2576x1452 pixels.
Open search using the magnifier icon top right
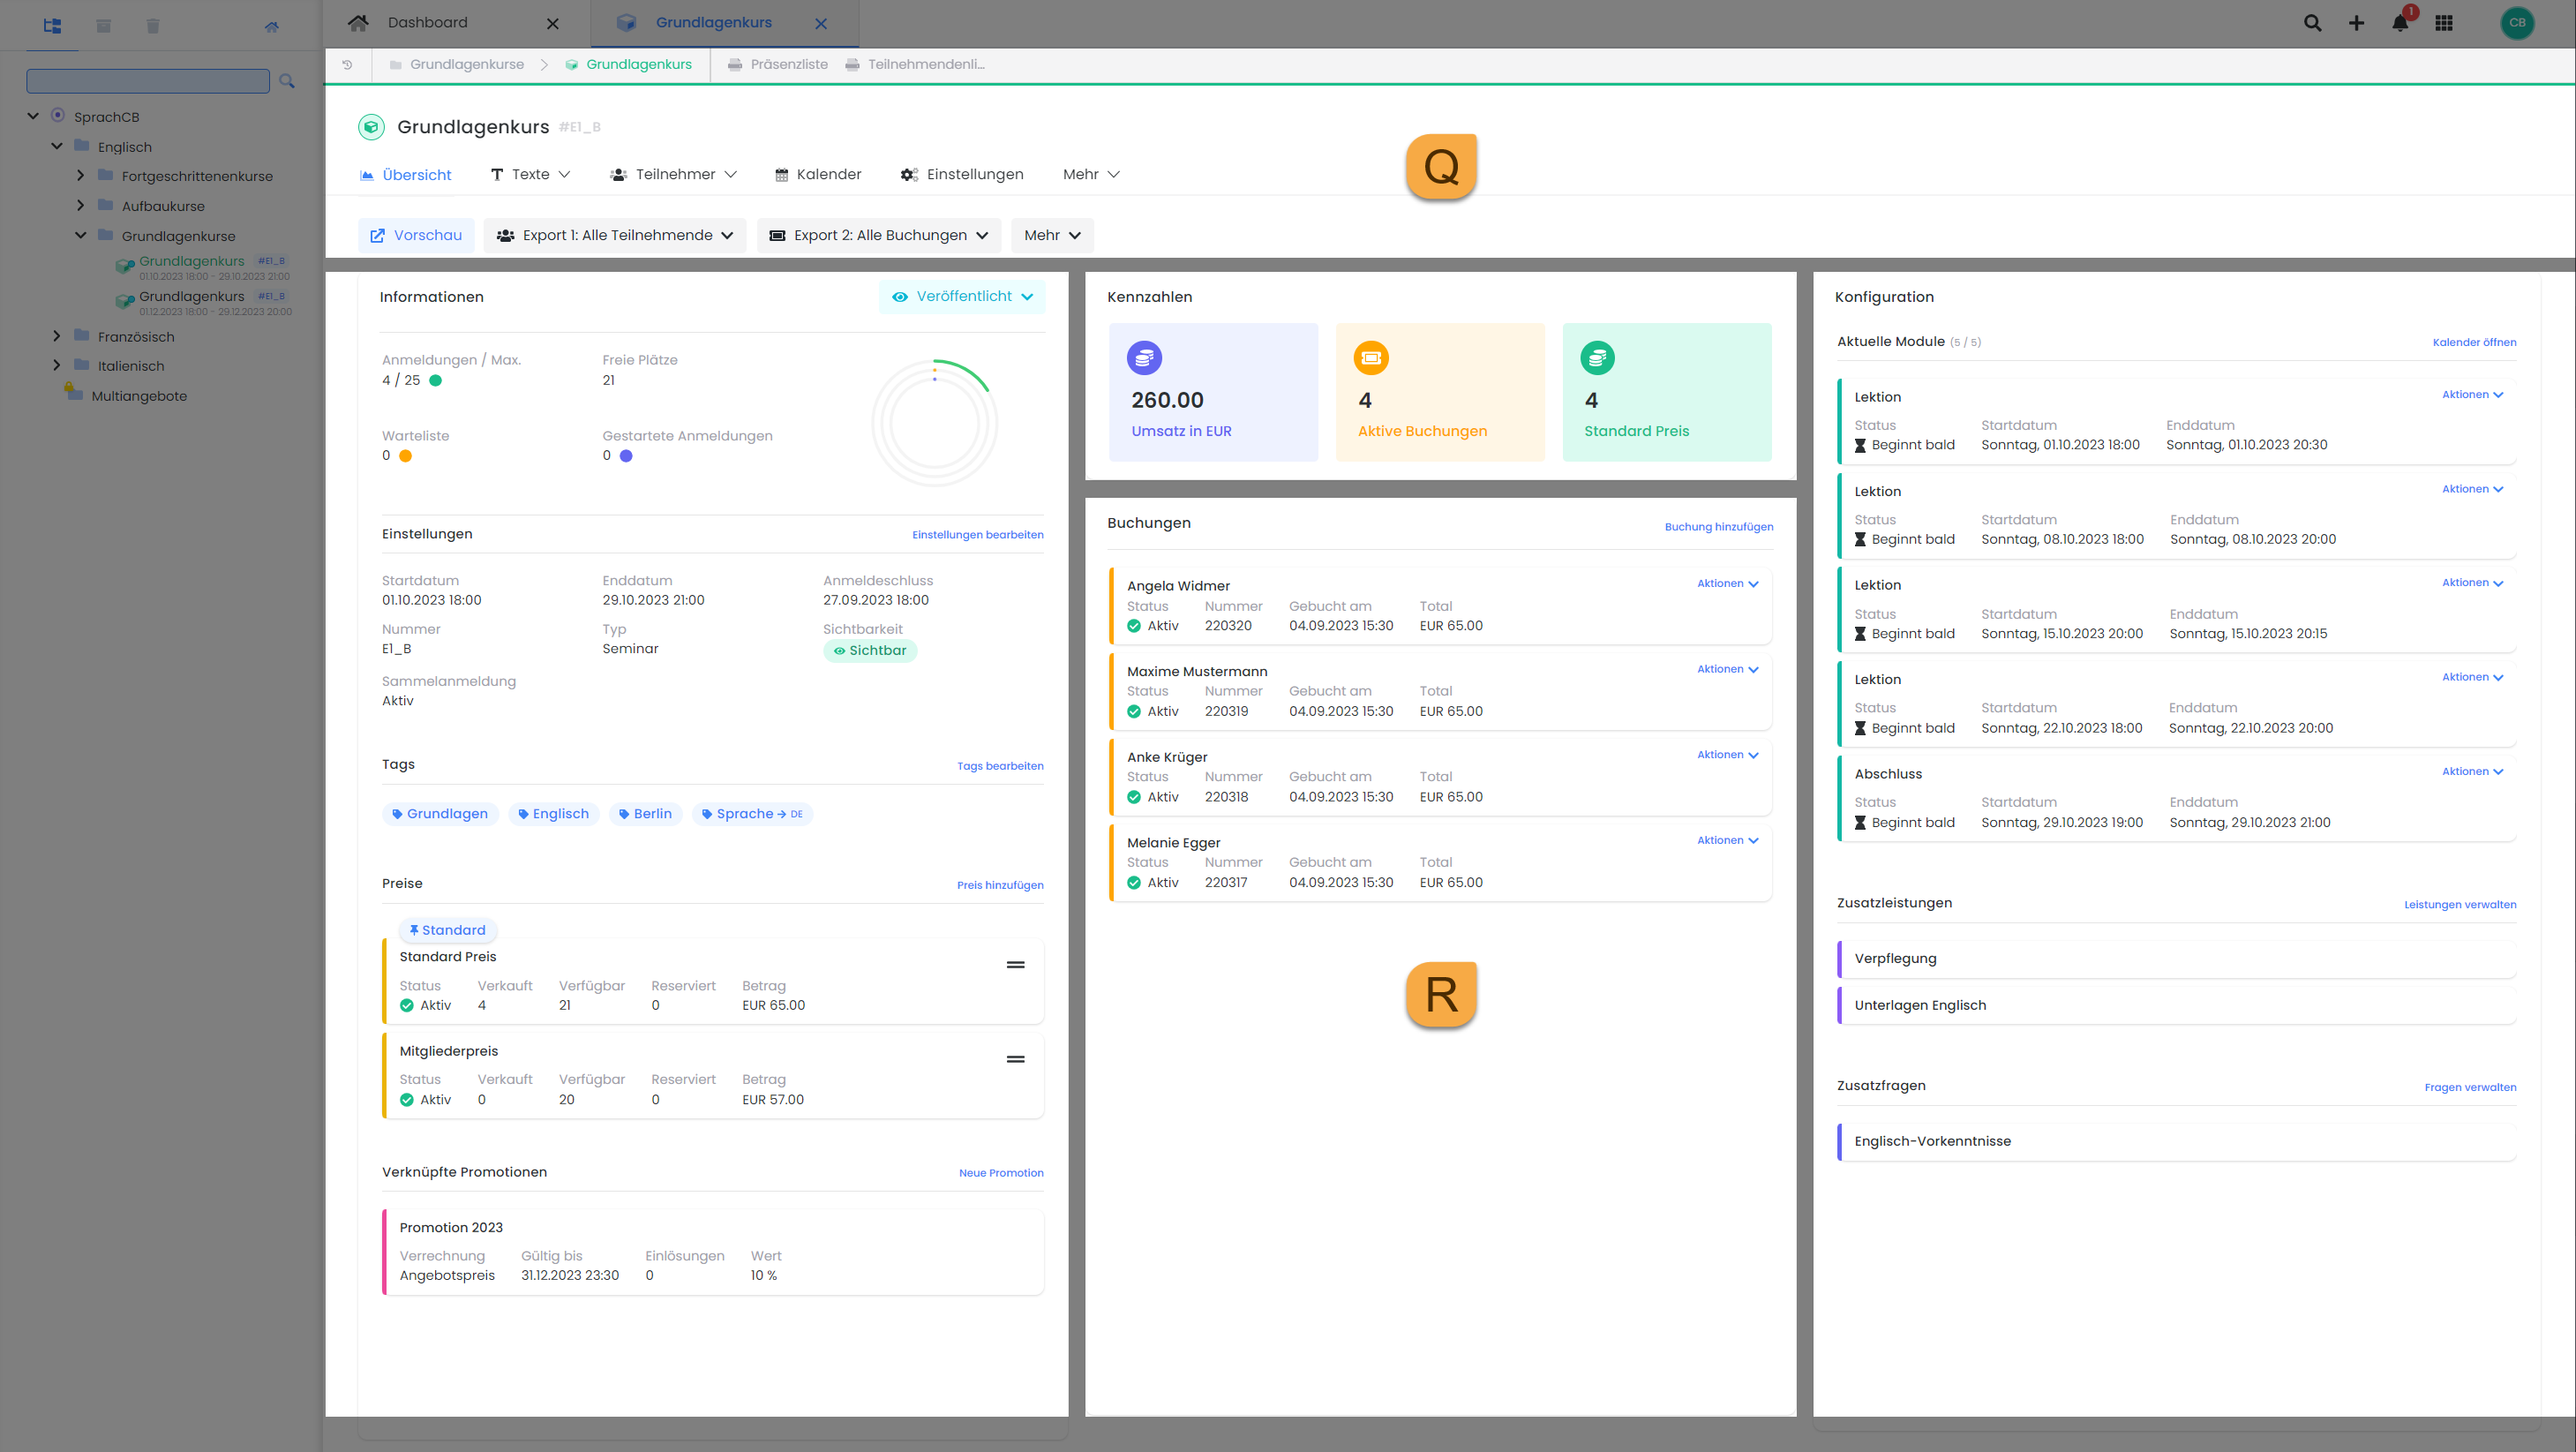[x=2312, y=22]
